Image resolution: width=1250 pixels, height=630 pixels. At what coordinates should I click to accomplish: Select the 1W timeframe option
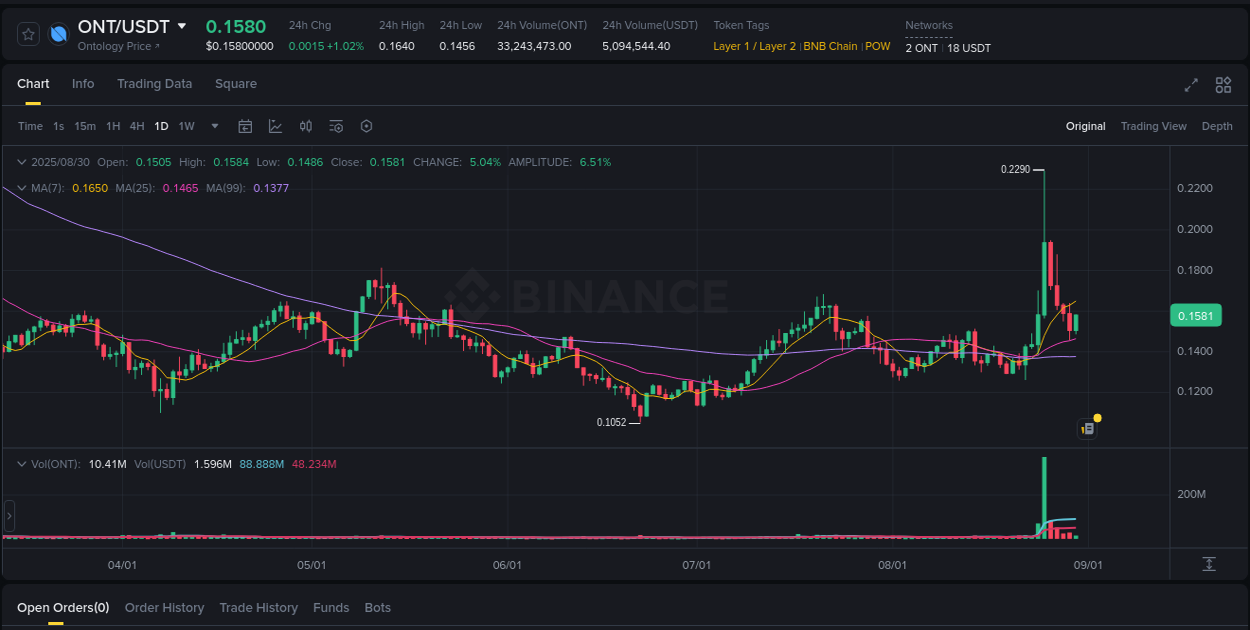click(x=186, y=126)
